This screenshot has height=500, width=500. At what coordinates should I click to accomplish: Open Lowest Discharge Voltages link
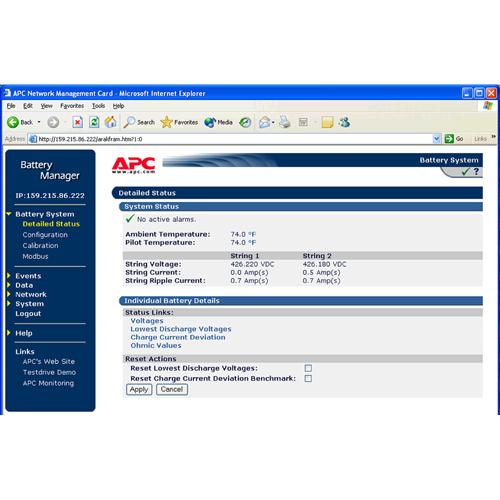181,329
